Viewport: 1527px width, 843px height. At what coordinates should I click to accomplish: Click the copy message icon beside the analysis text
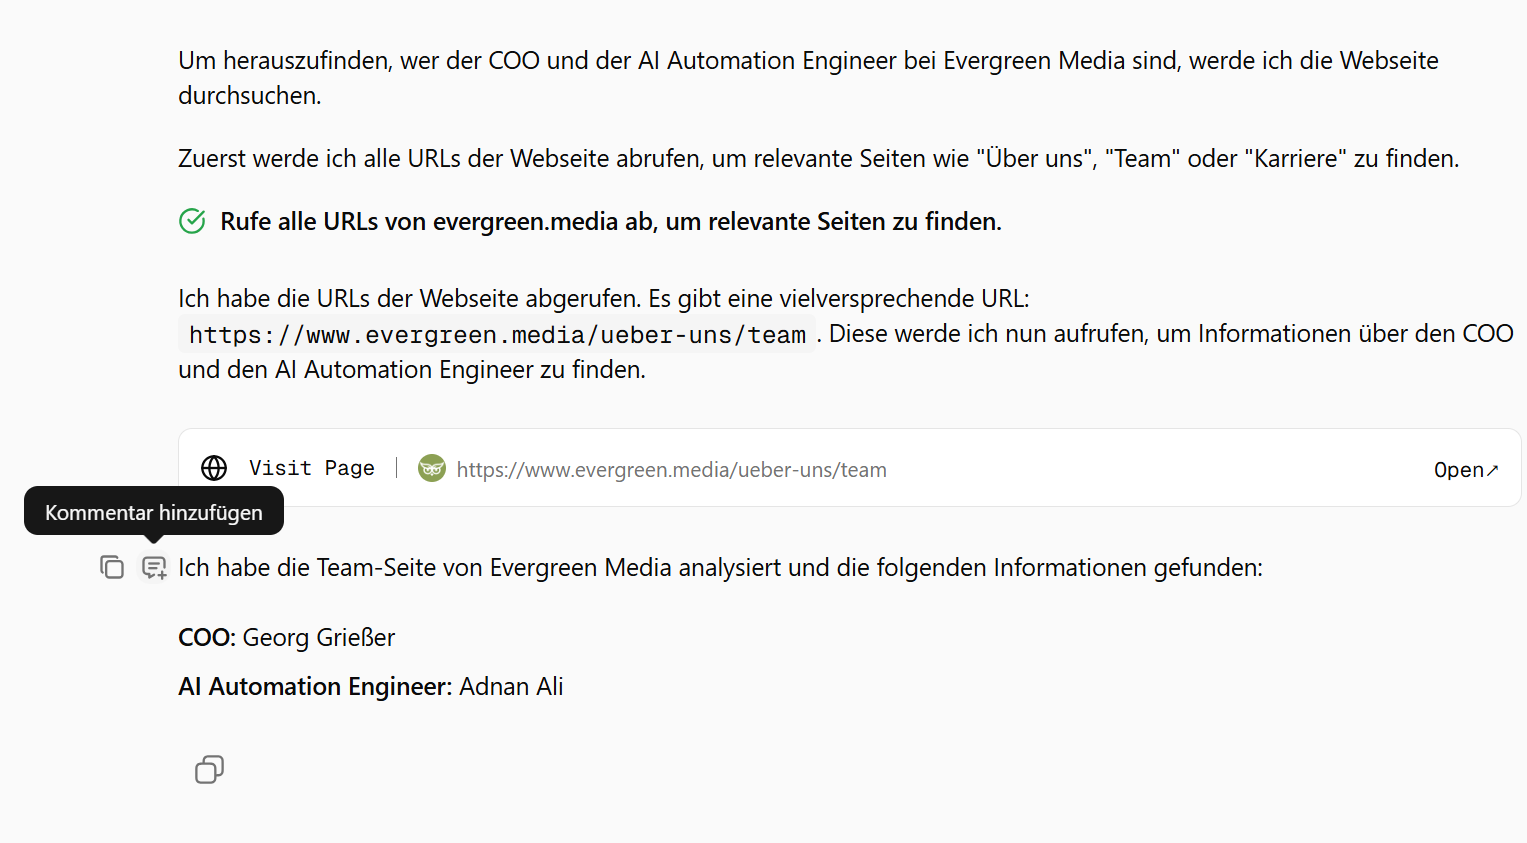tap(112, 567)
